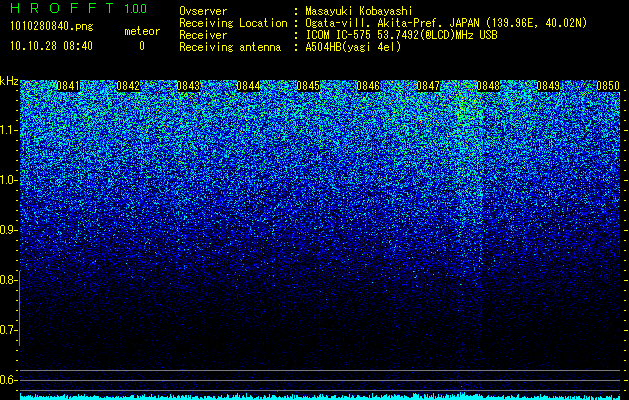Click the Receiving antenna field label
Viewport: 629px width, 400px height.
(230, 47)
